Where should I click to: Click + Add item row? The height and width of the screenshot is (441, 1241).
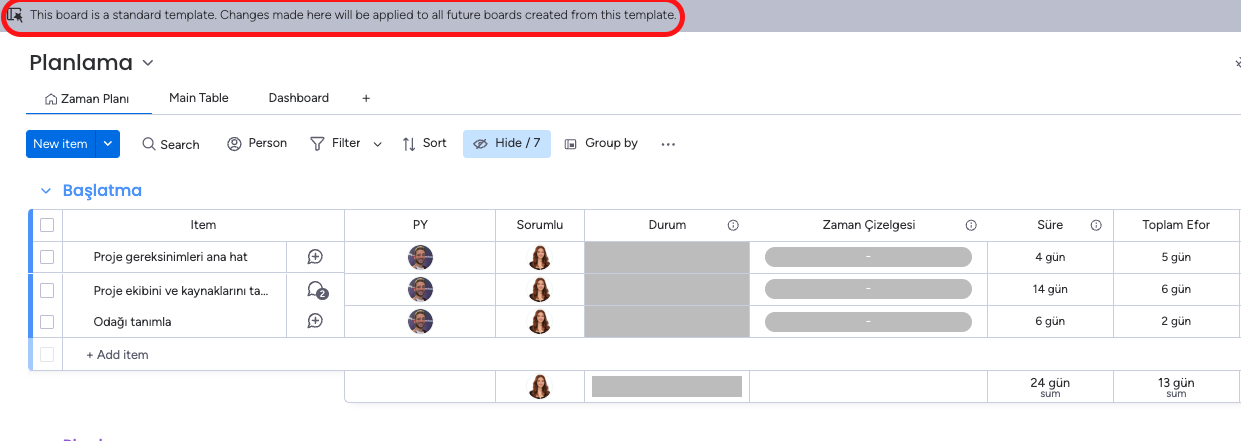click(x=117, y=354)
